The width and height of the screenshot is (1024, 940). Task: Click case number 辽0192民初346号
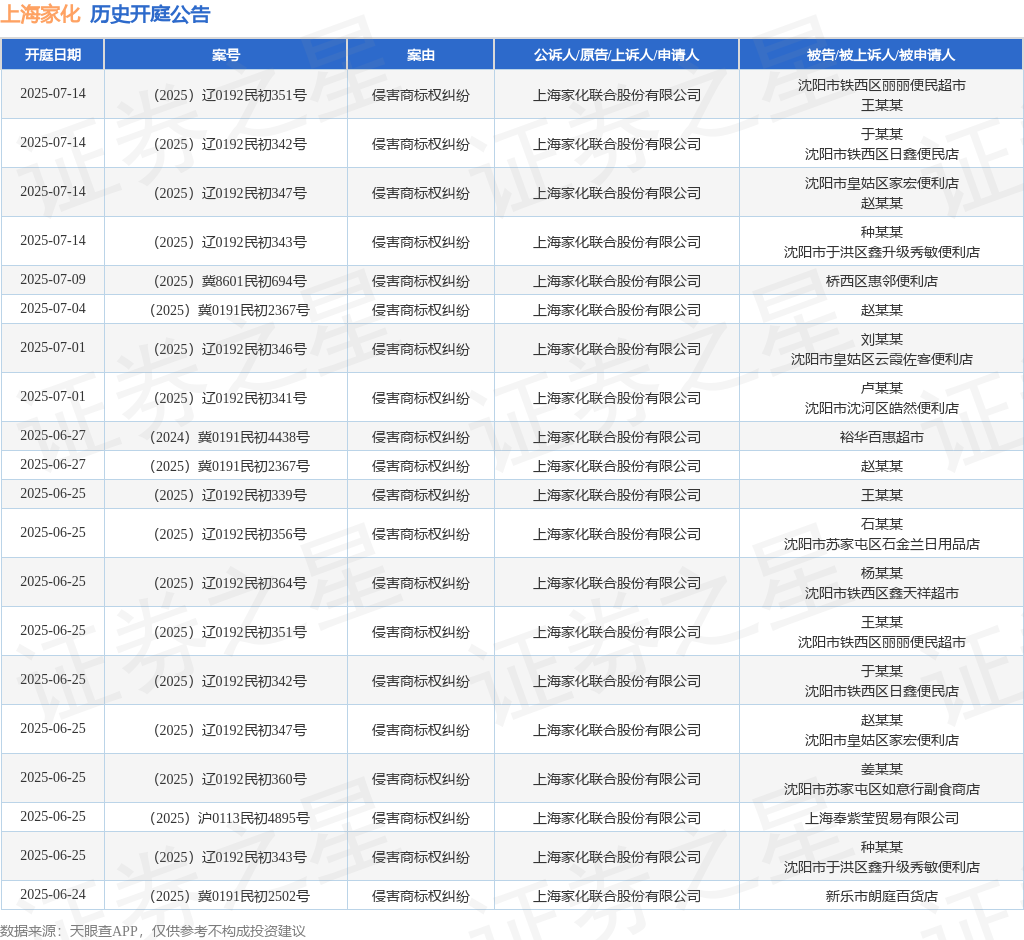230,349
